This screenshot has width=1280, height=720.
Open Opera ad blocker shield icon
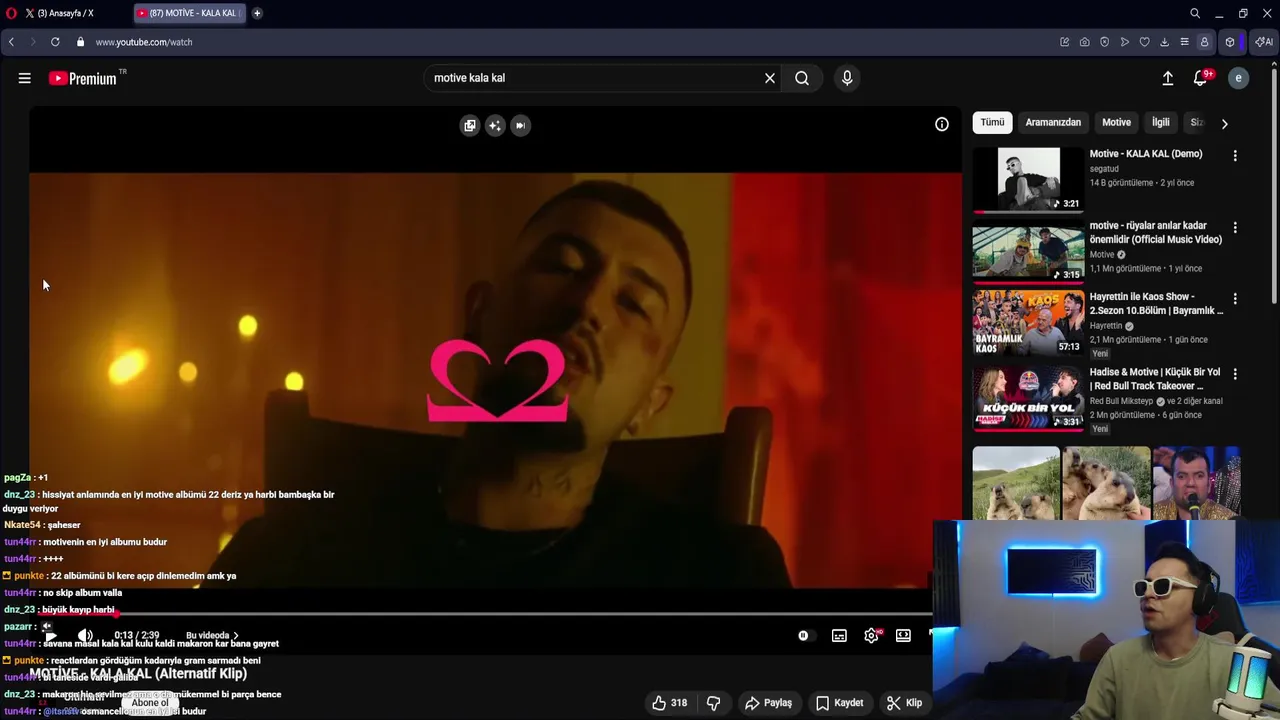coord(1104,42)
